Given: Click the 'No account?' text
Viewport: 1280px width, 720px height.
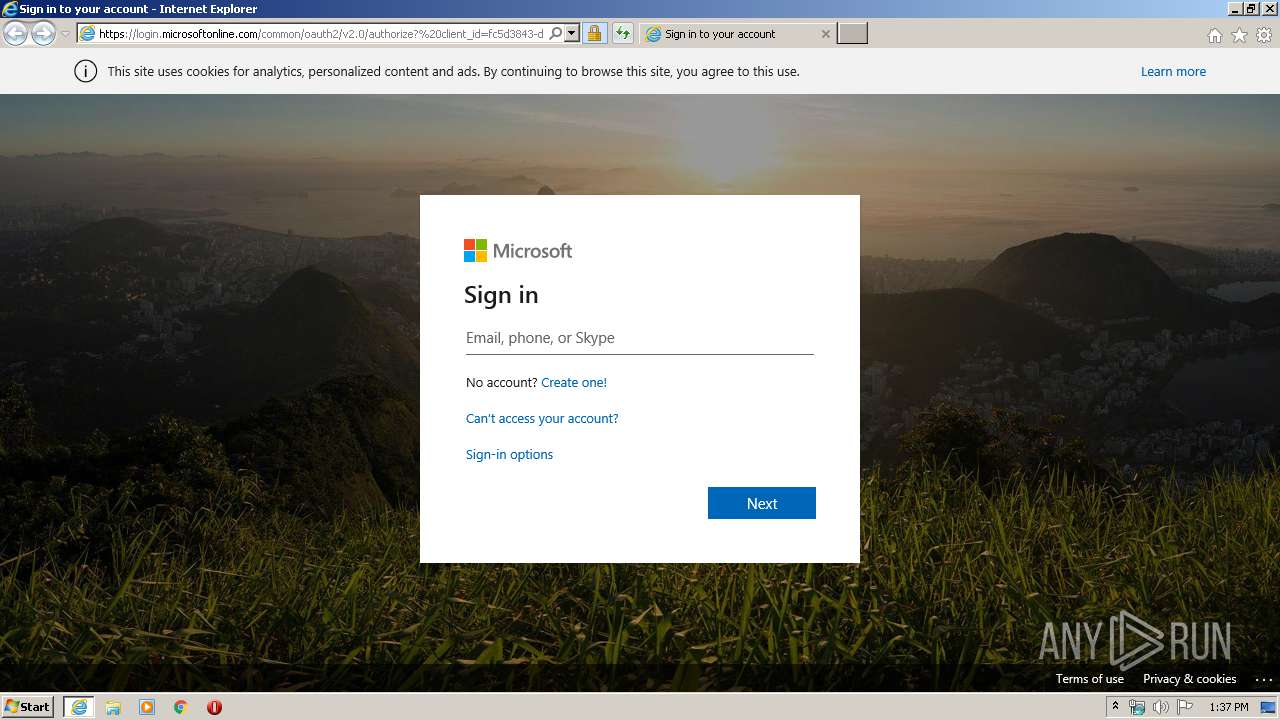Looking at the screenshot, I should (502, 382).
